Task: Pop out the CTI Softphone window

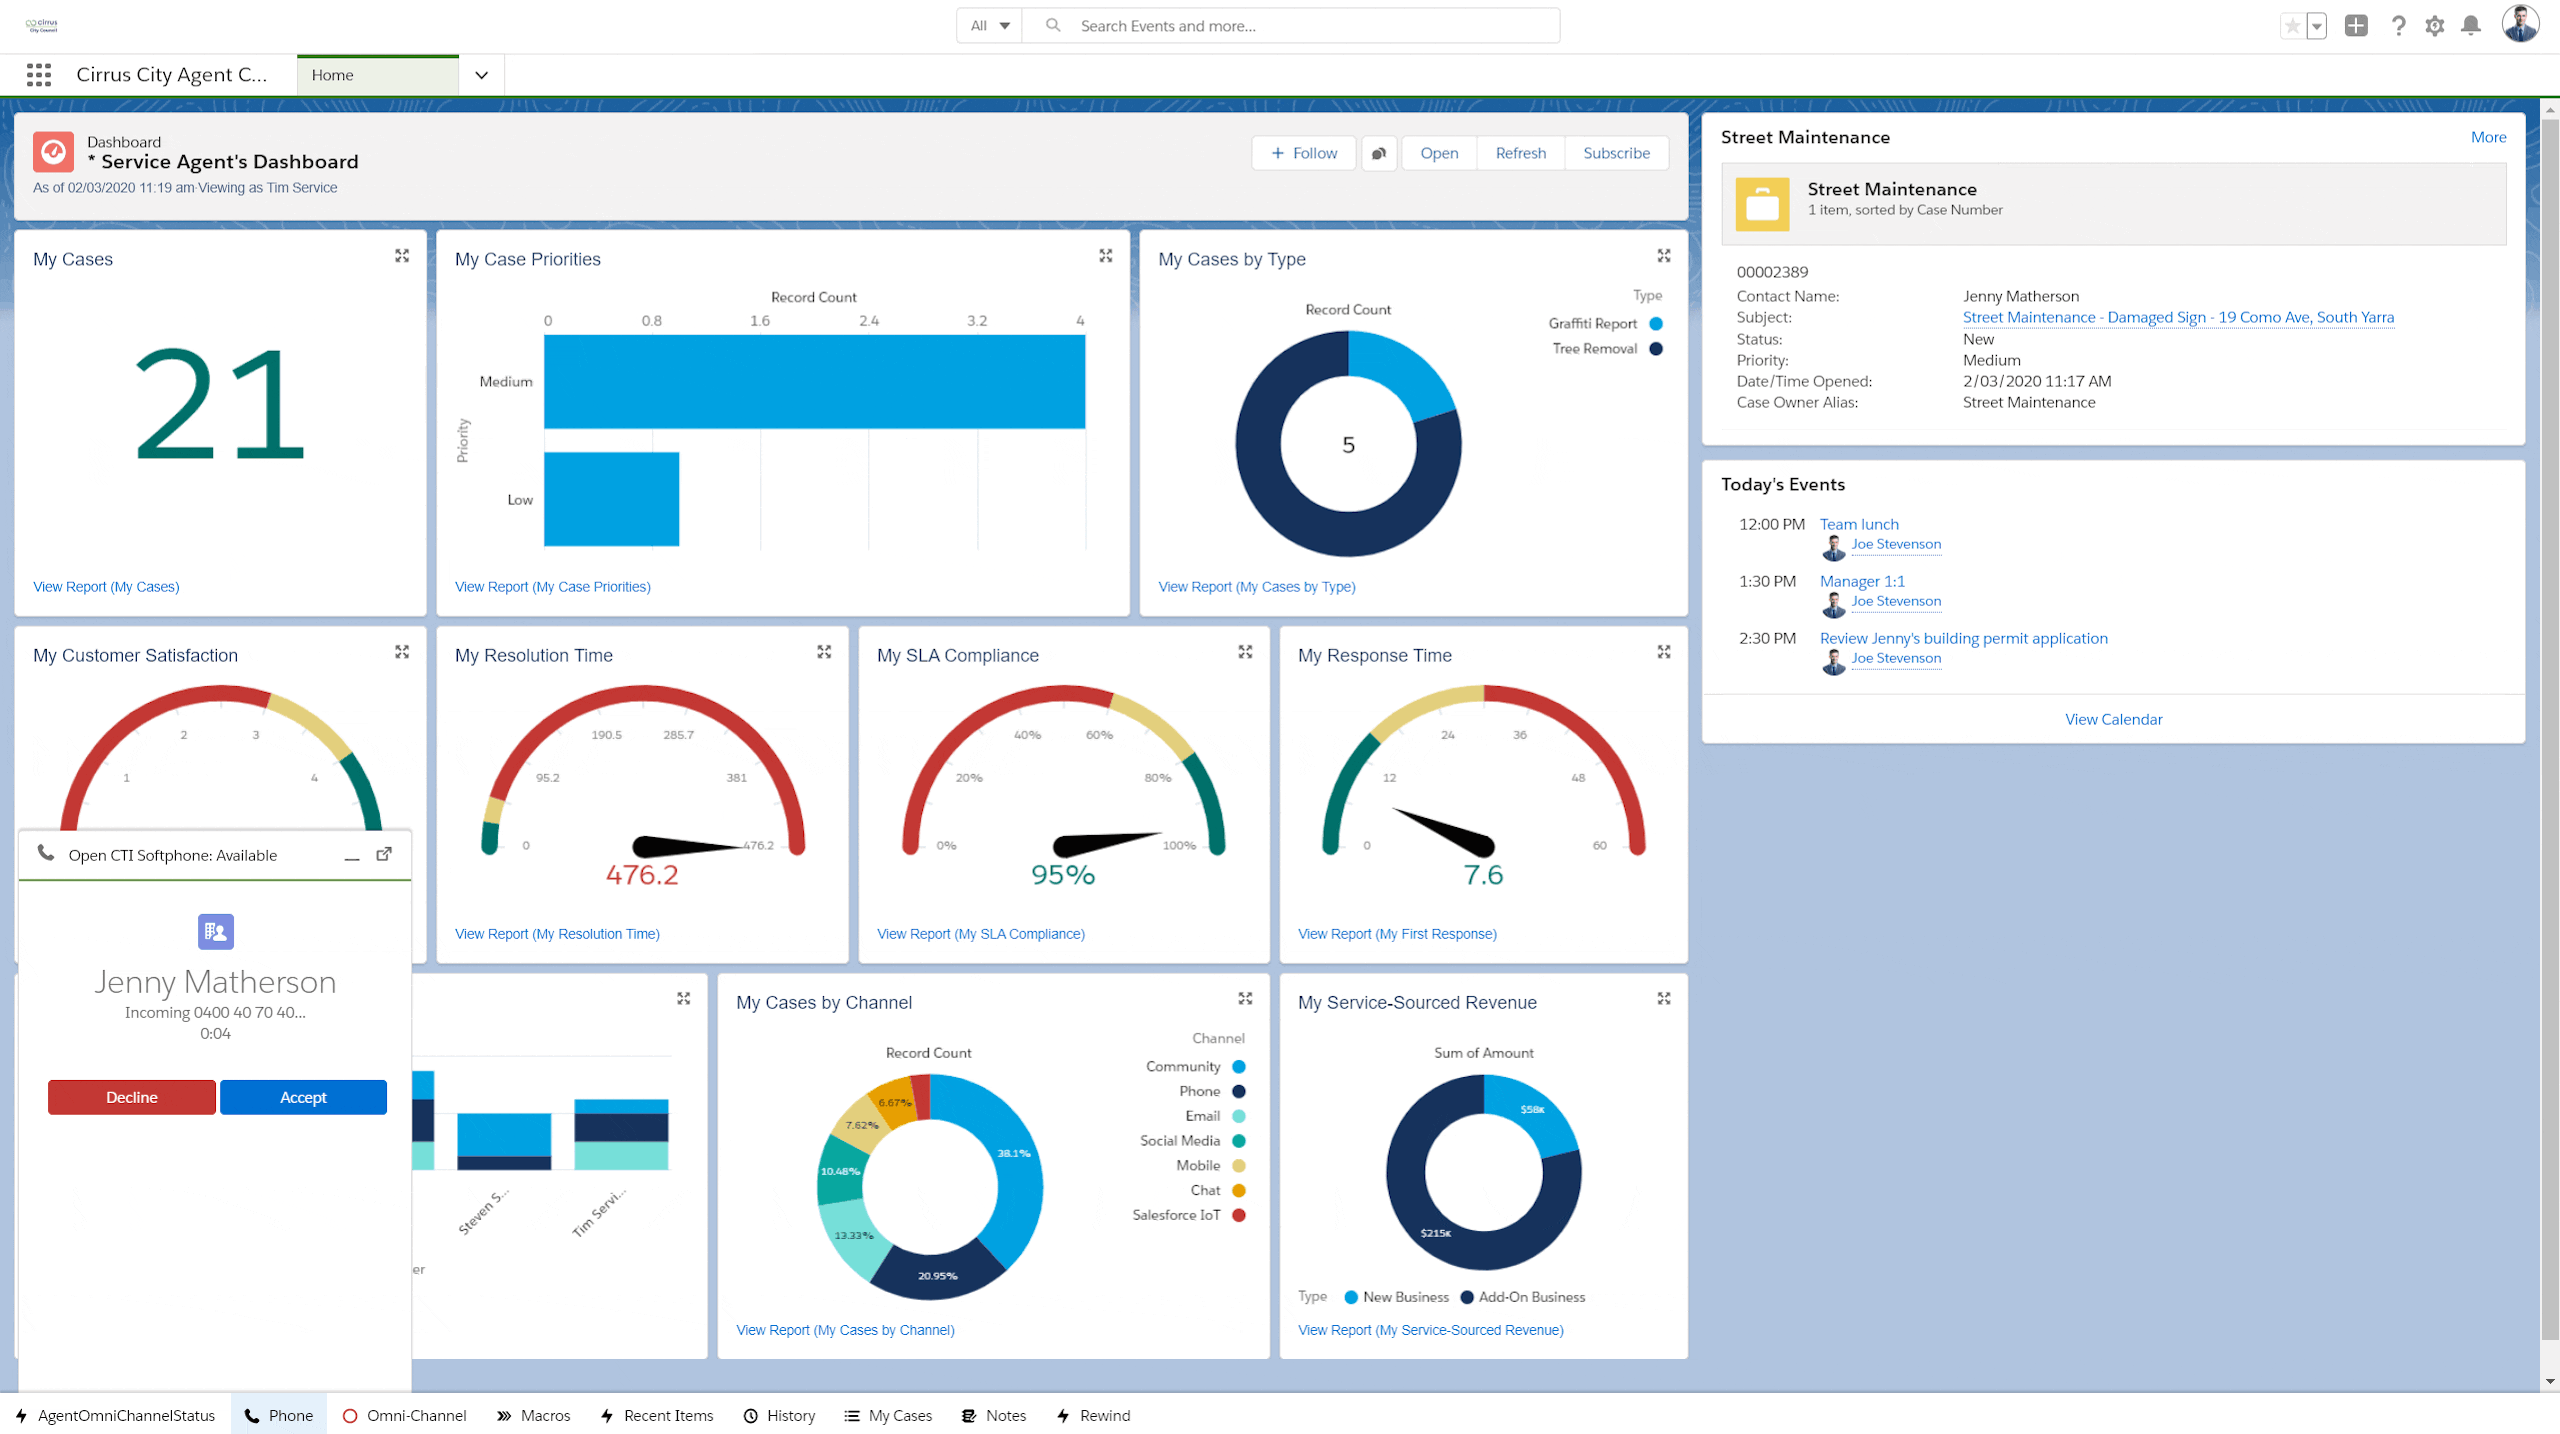Action: 384,854
